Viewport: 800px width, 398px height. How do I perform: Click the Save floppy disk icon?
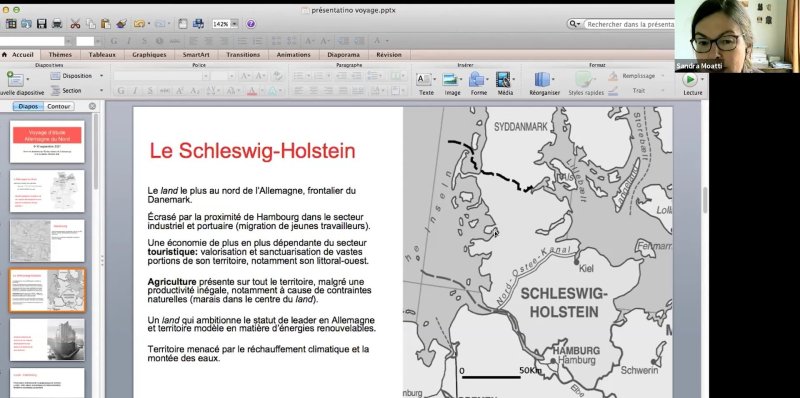point(42,23)
